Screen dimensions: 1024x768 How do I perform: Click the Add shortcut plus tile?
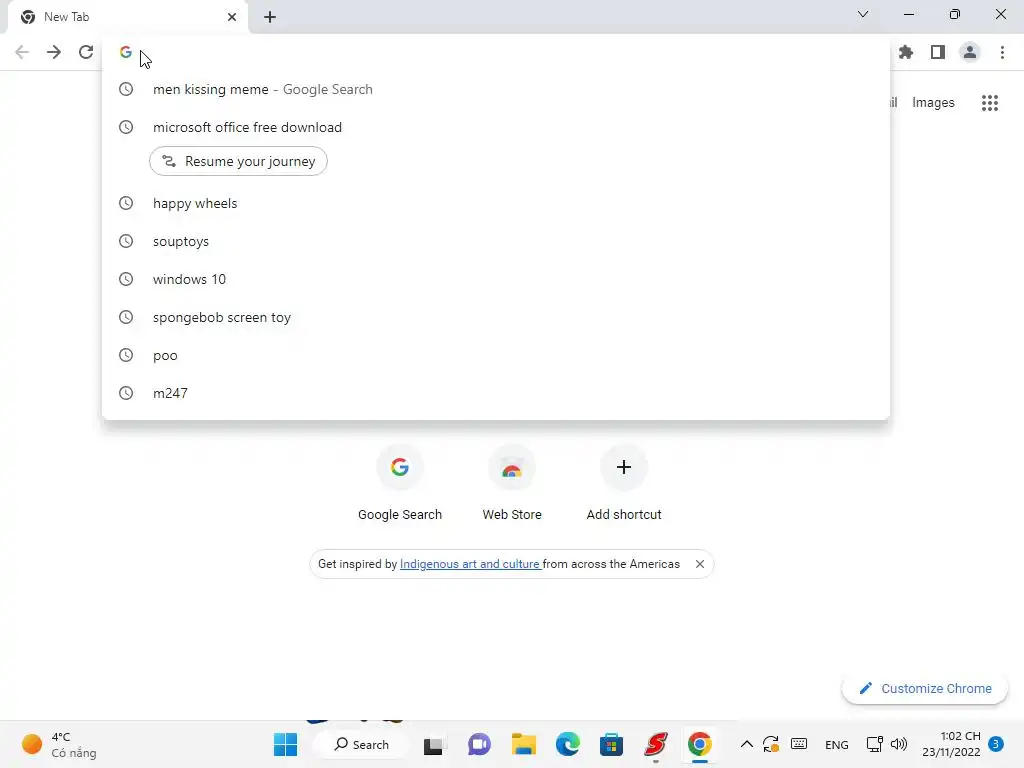[x=624, y=483]
